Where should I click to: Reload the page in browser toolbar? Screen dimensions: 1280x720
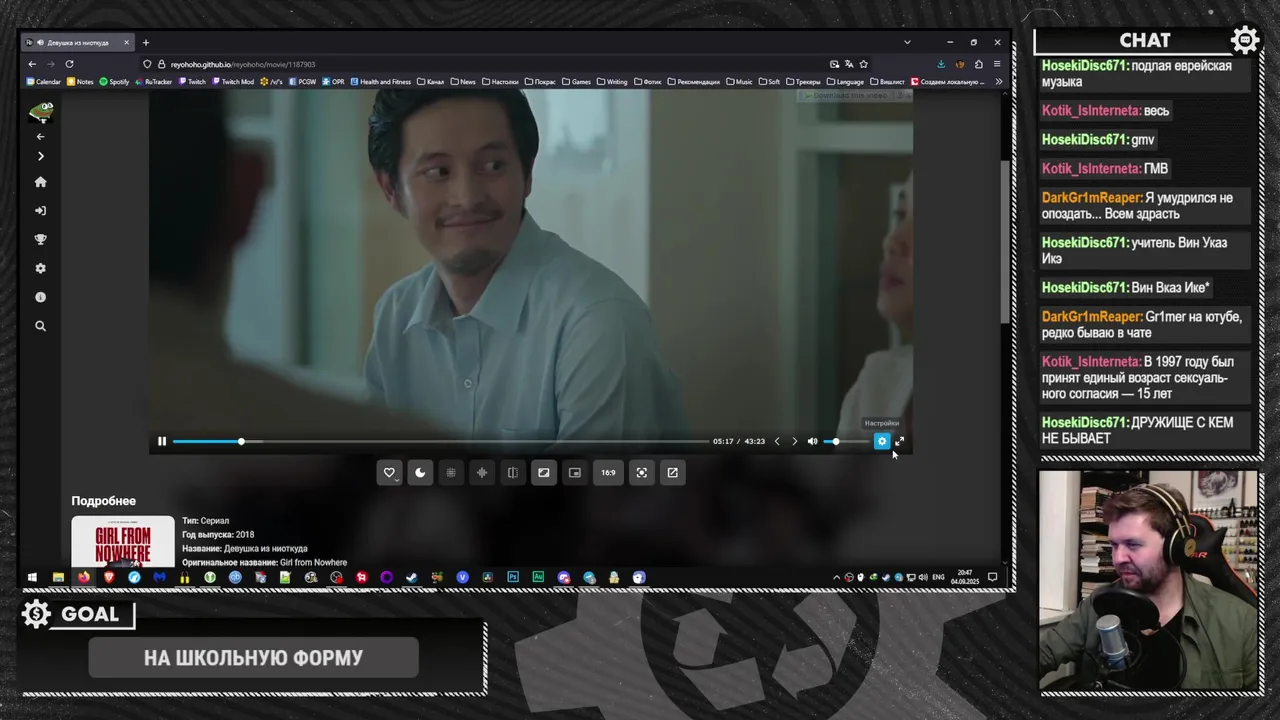point(69,64)
